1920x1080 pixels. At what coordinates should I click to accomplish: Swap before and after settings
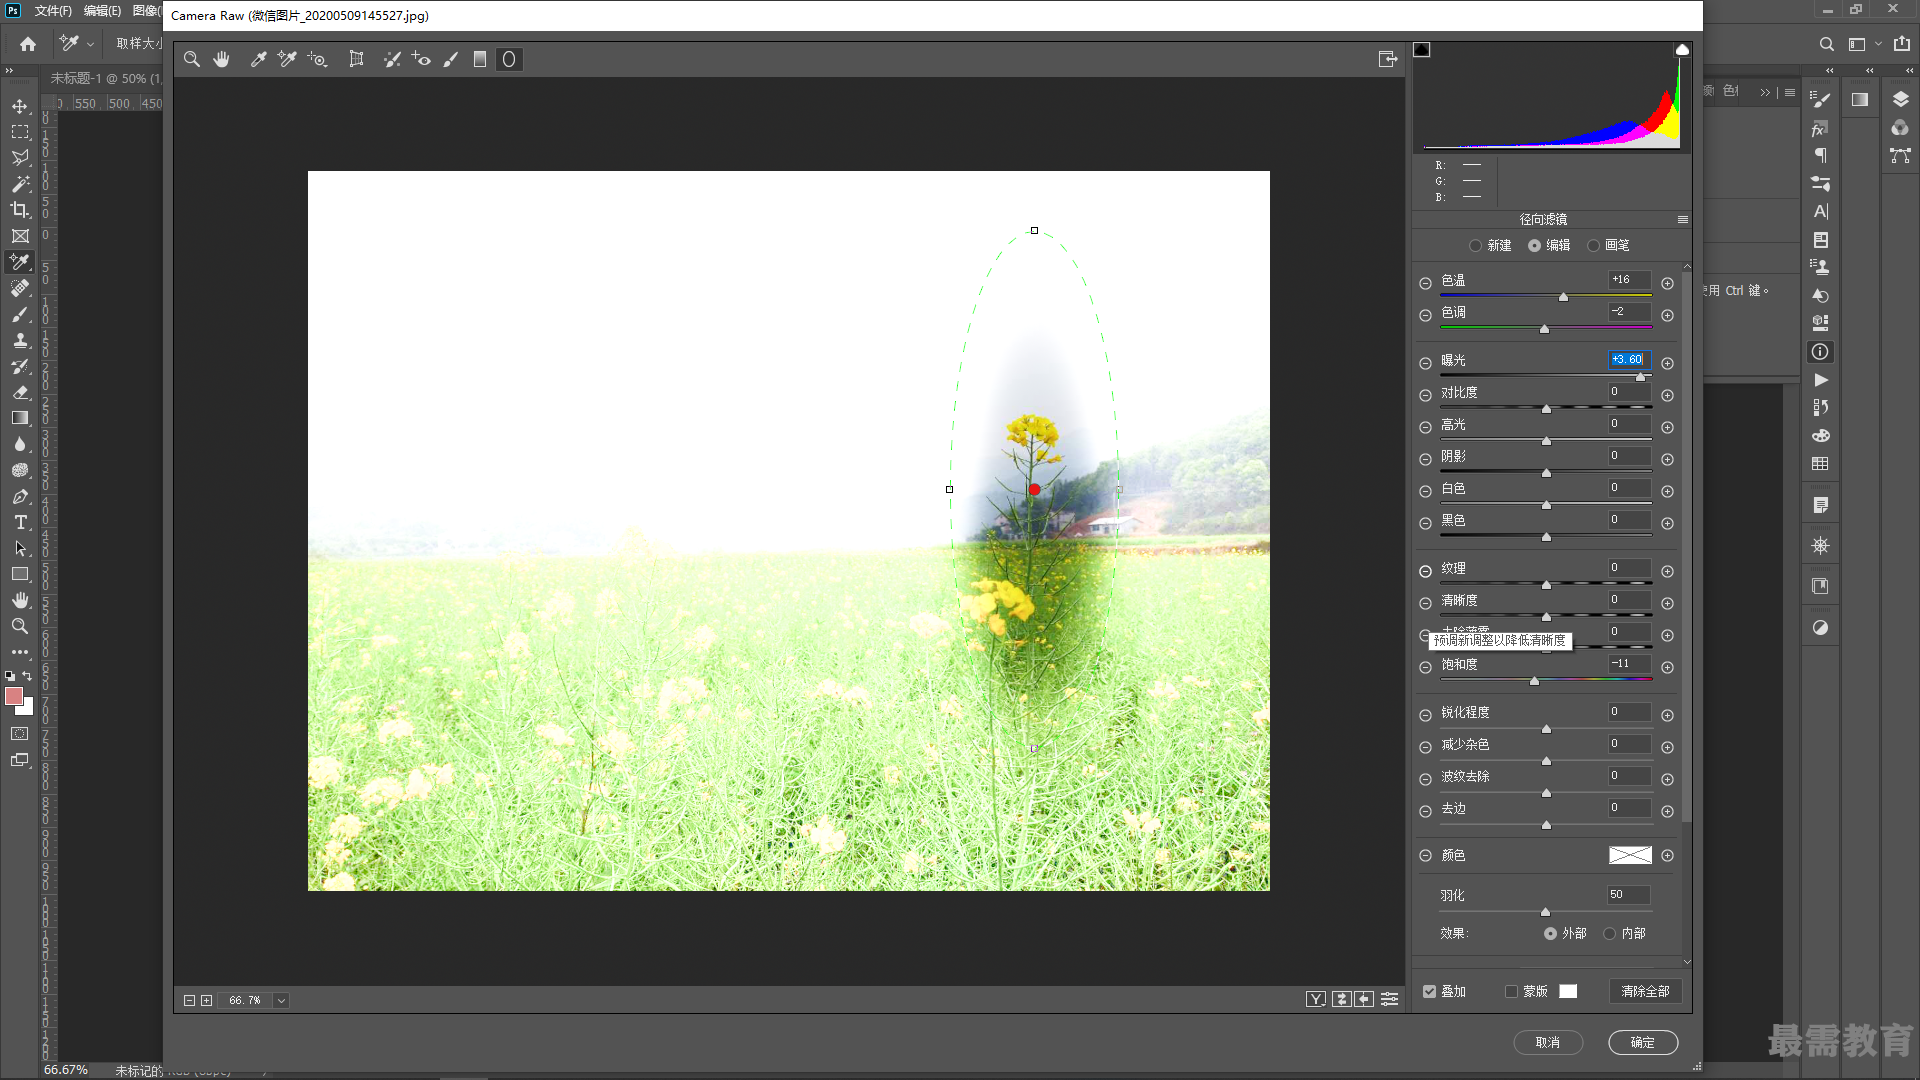point(1342,1000)
